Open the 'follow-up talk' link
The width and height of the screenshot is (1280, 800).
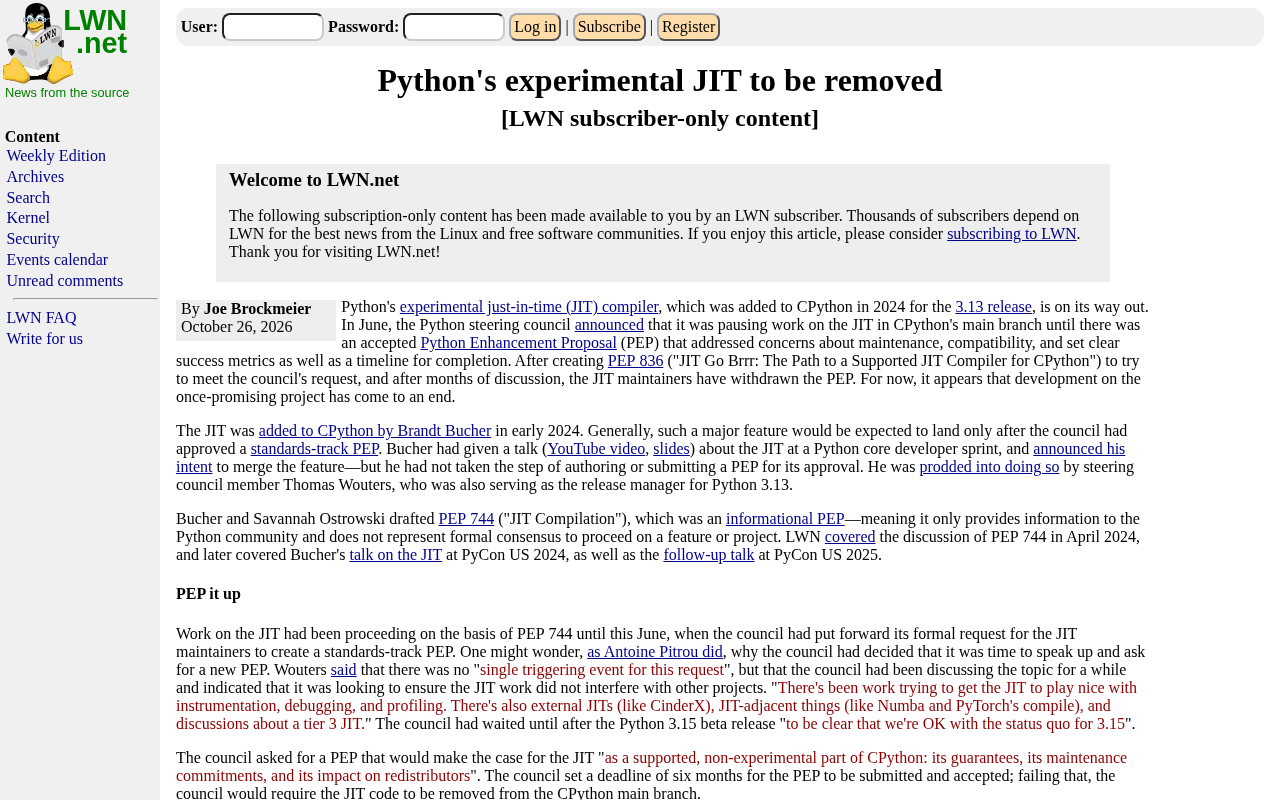pyautogui.click(x=709, y=555)
